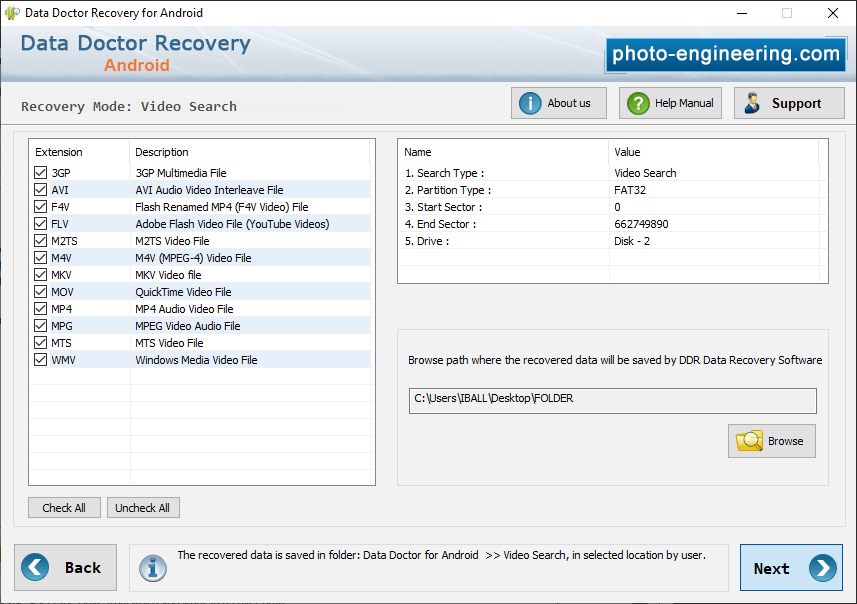
Task: Click the '3. Start Sector :' row name
Action: [443, 207]
